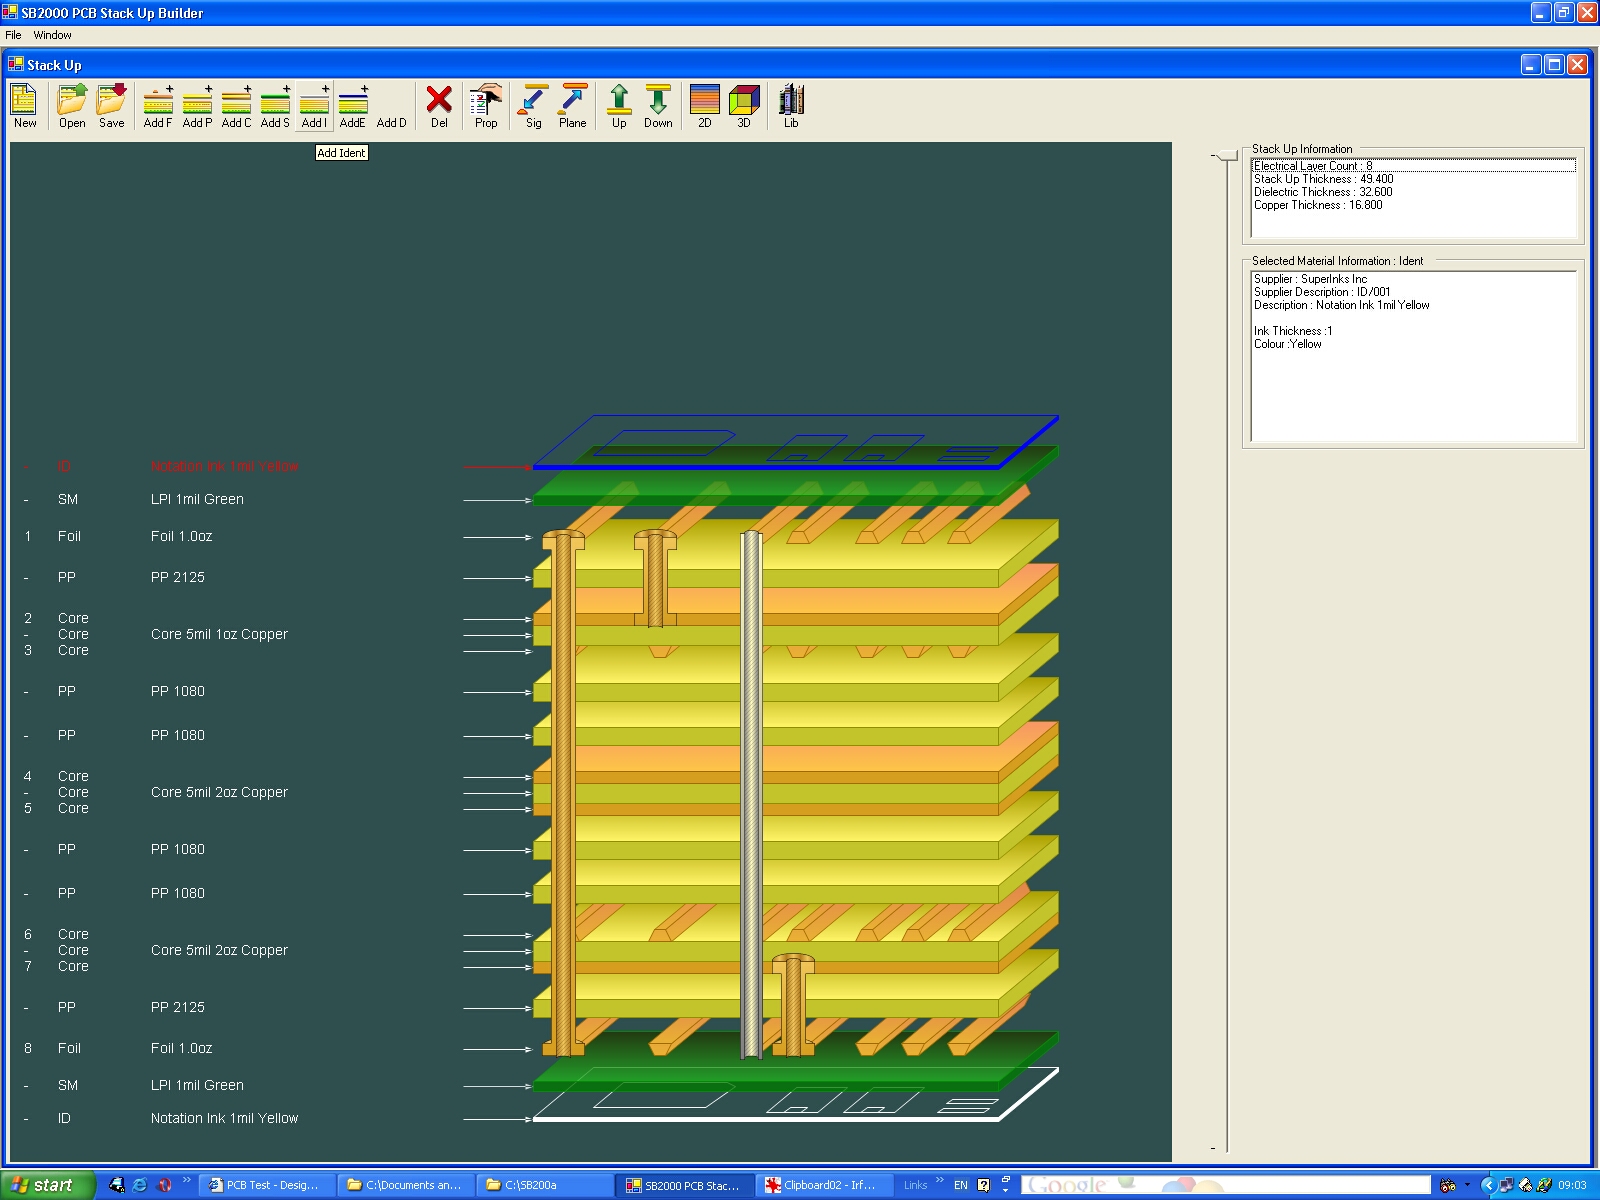Open the File menu
Screen dimensions: 1600x1200
(13, 35)
